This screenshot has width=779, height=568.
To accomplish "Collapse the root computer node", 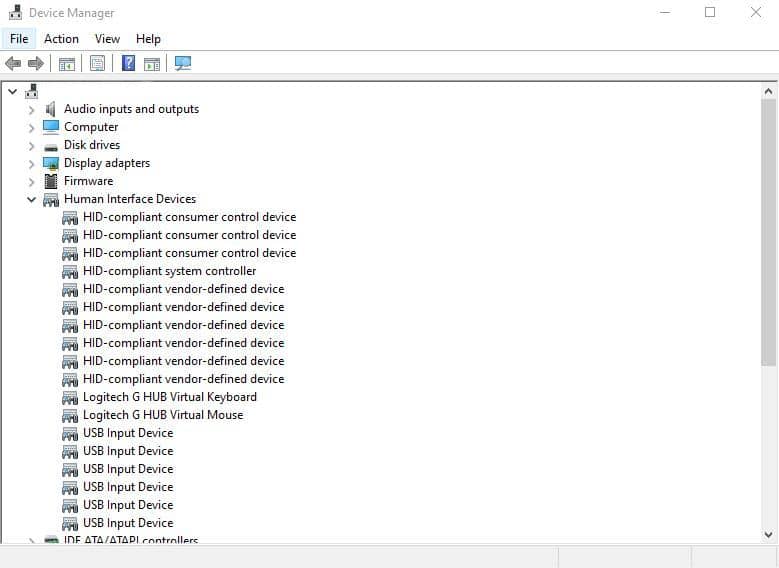I will point(12,91).
